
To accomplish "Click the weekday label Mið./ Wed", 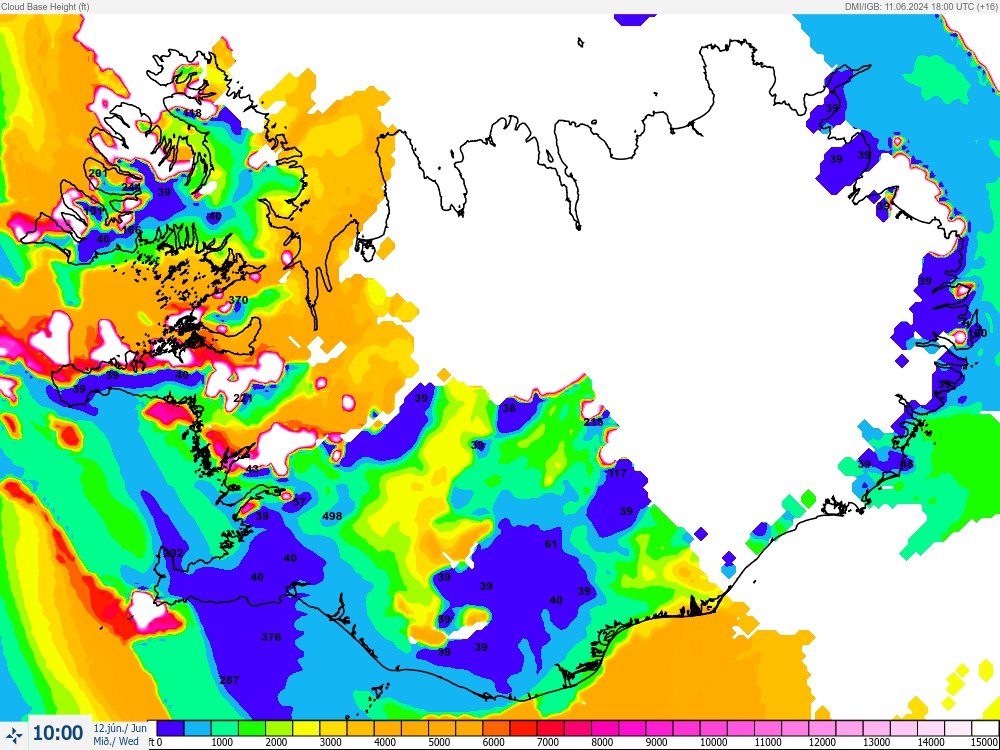I will [115, 741].
